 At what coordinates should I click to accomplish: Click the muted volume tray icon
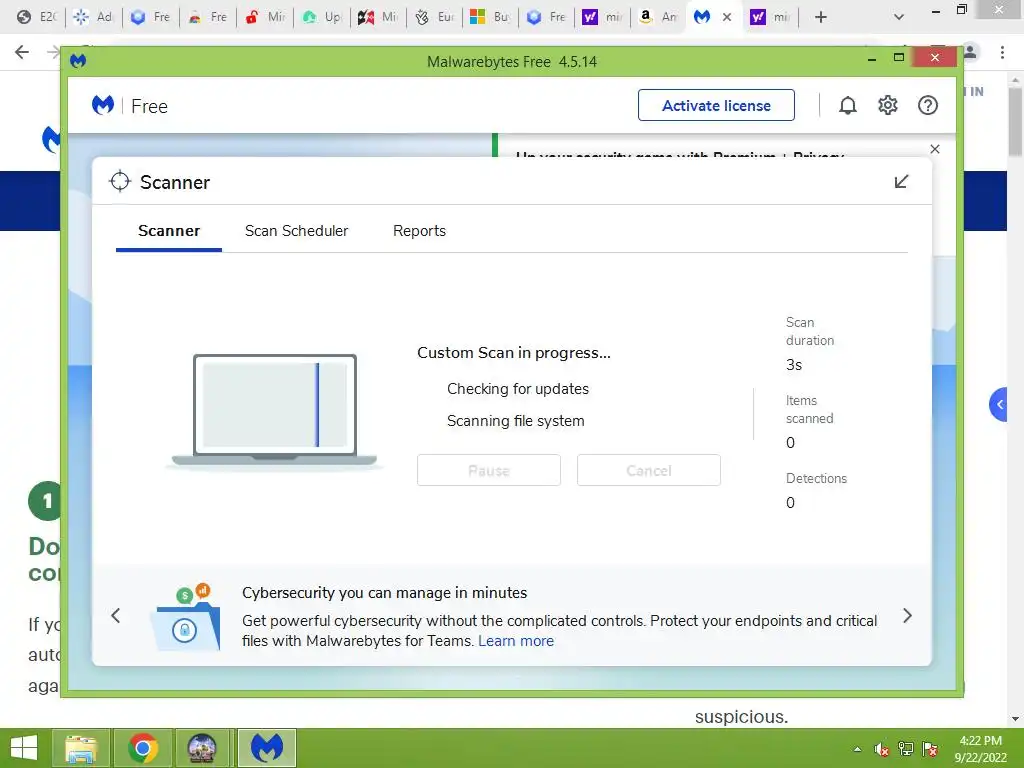point(882,749)
